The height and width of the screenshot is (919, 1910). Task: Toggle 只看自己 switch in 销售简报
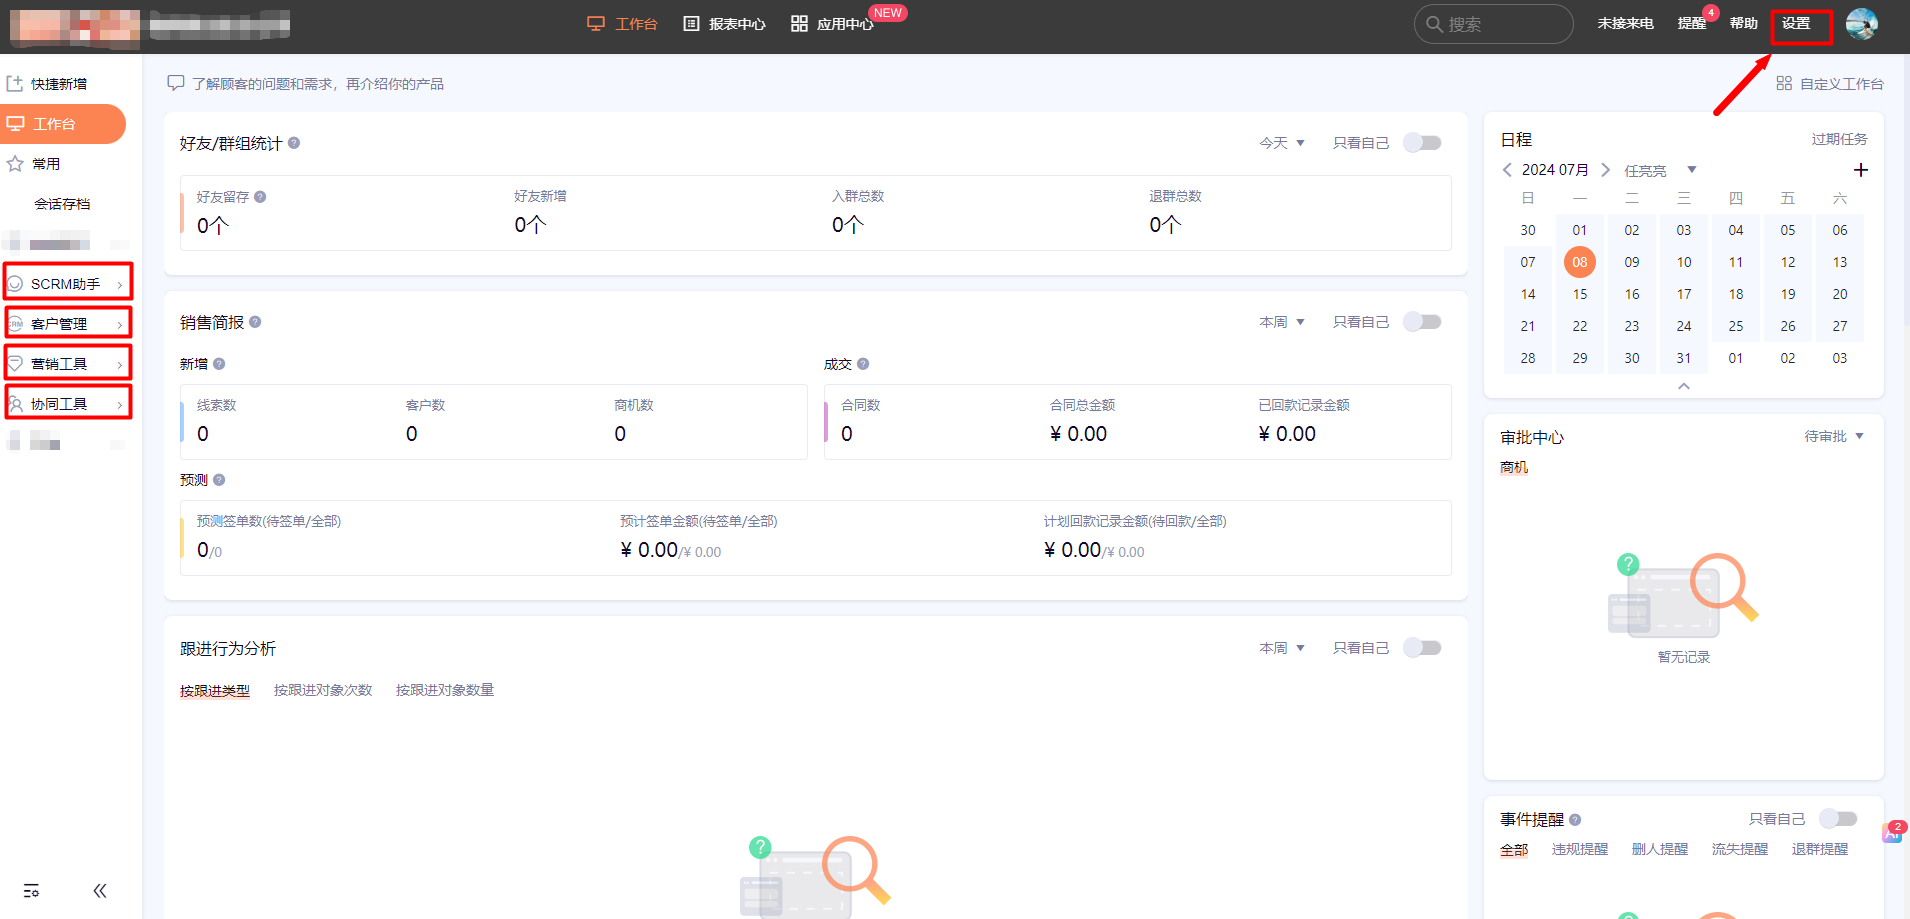[x=1422, y=322]
